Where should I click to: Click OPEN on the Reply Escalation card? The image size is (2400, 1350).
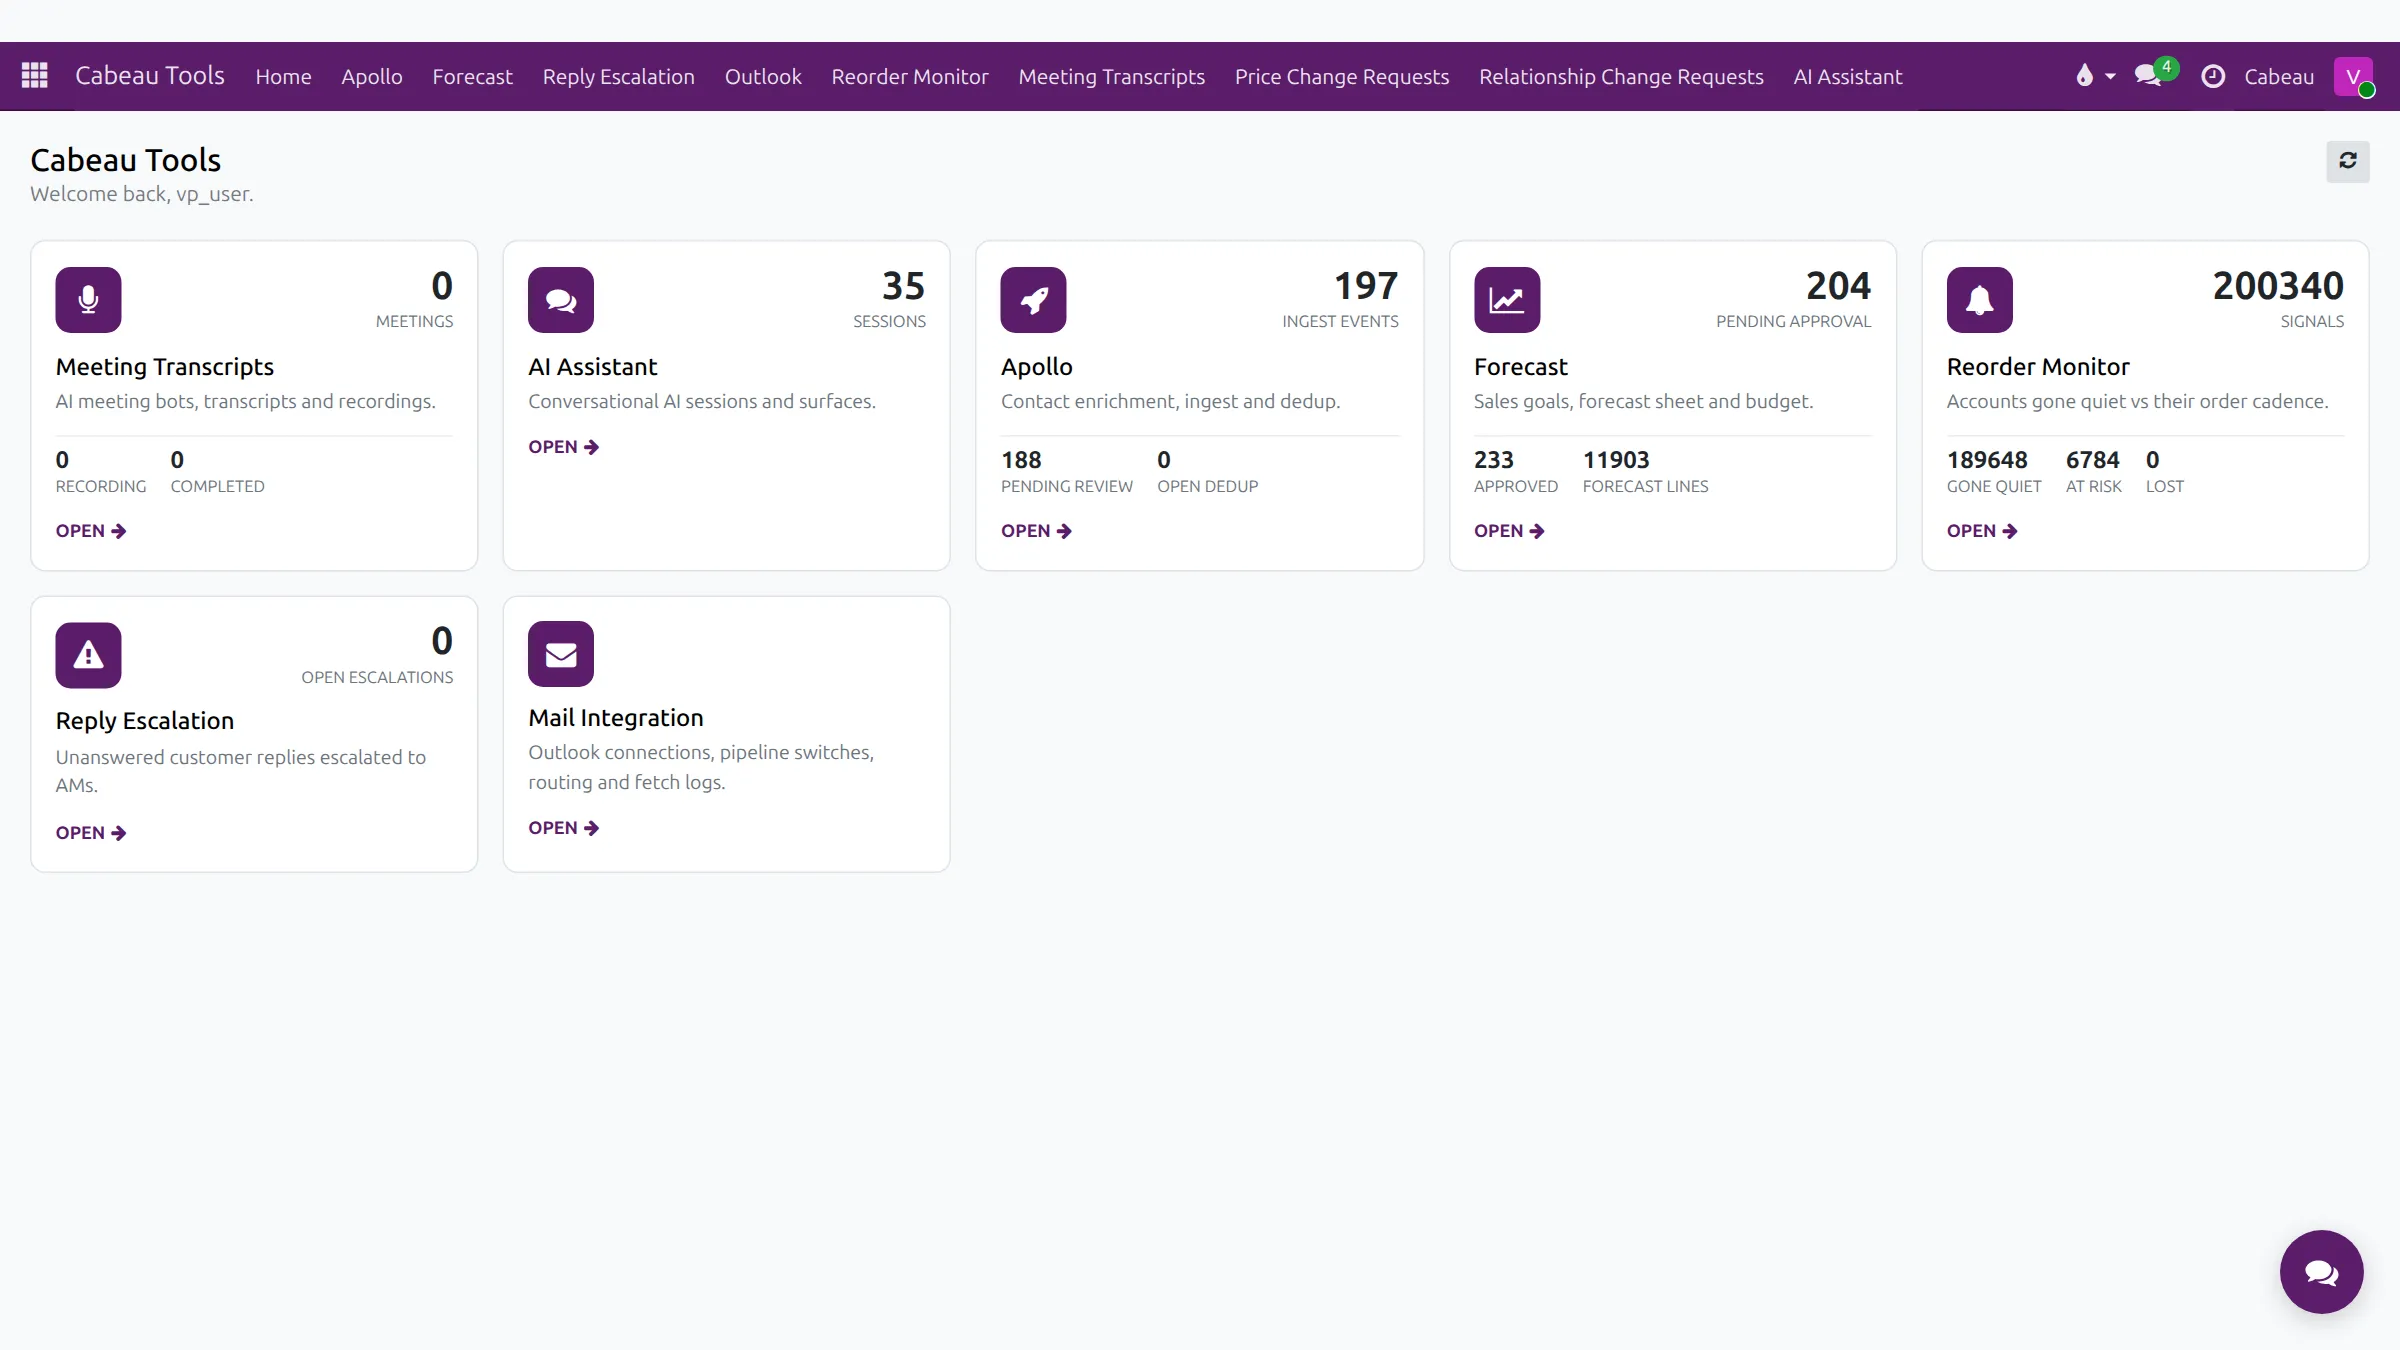click(x=91, y=833)
